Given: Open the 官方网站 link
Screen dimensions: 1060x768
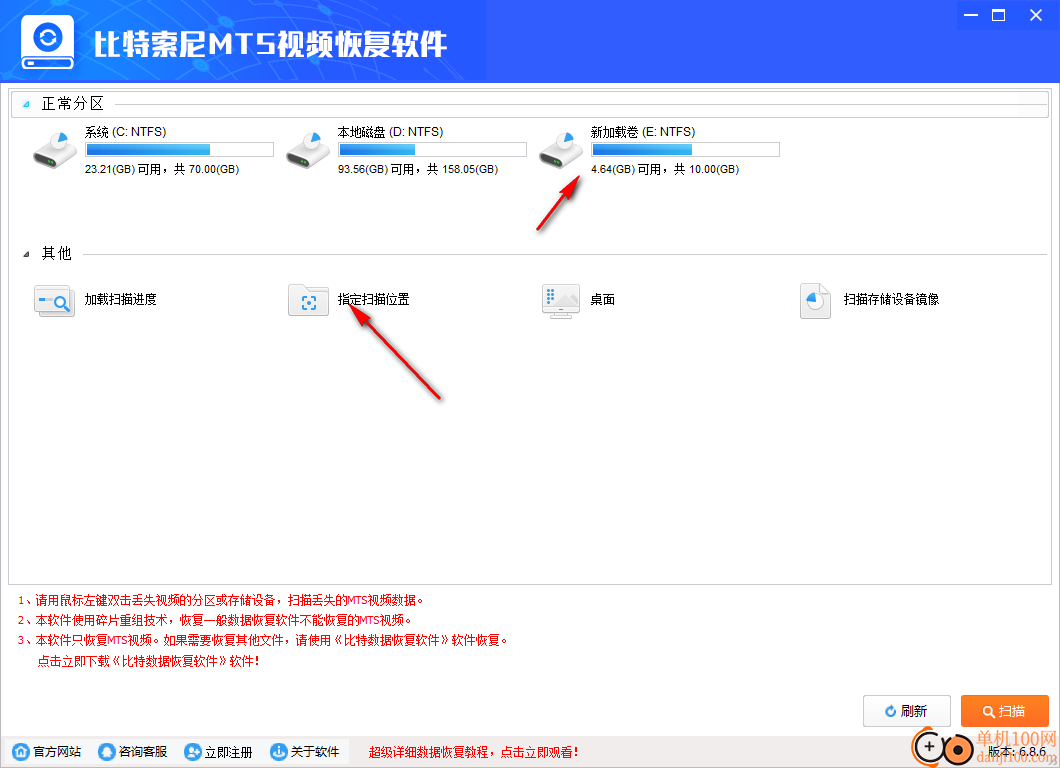Looking at the screenshot, I should click(x=57, y=751).
